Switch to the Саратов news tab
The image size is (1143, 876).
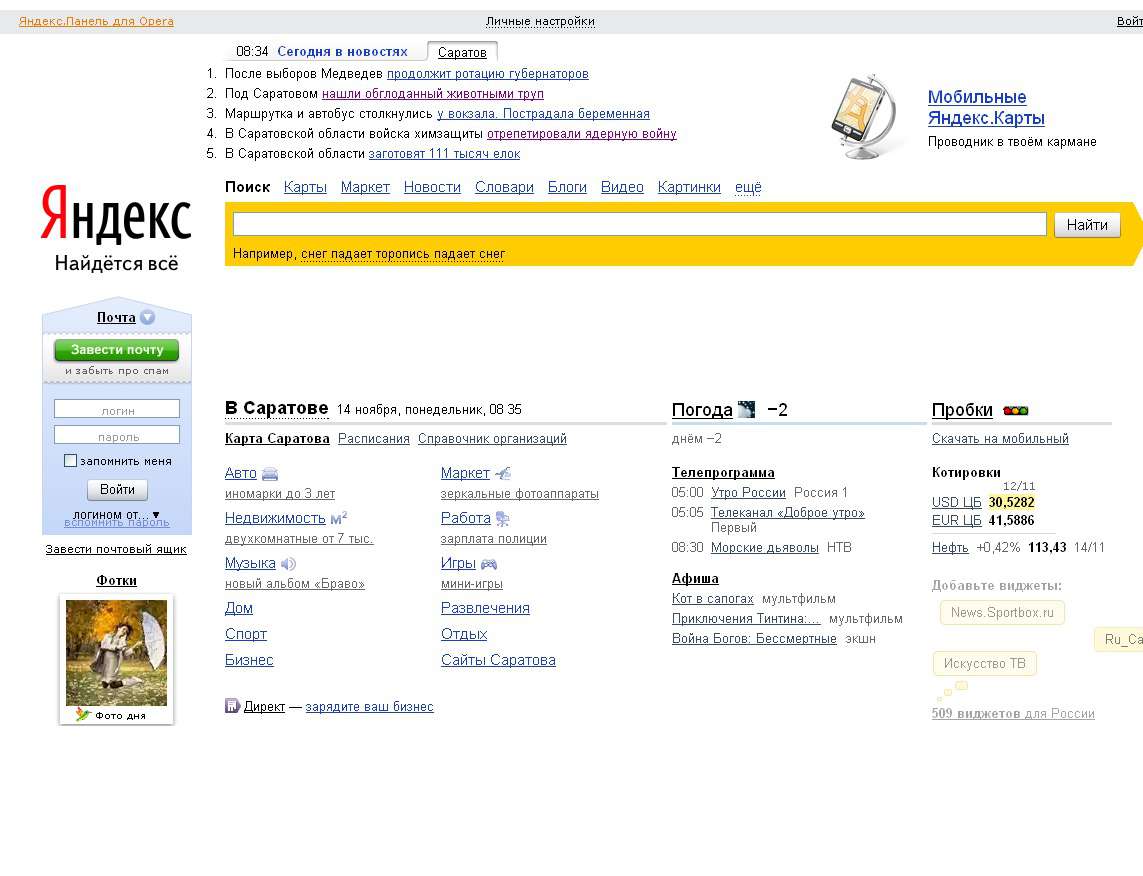(462, 52)
